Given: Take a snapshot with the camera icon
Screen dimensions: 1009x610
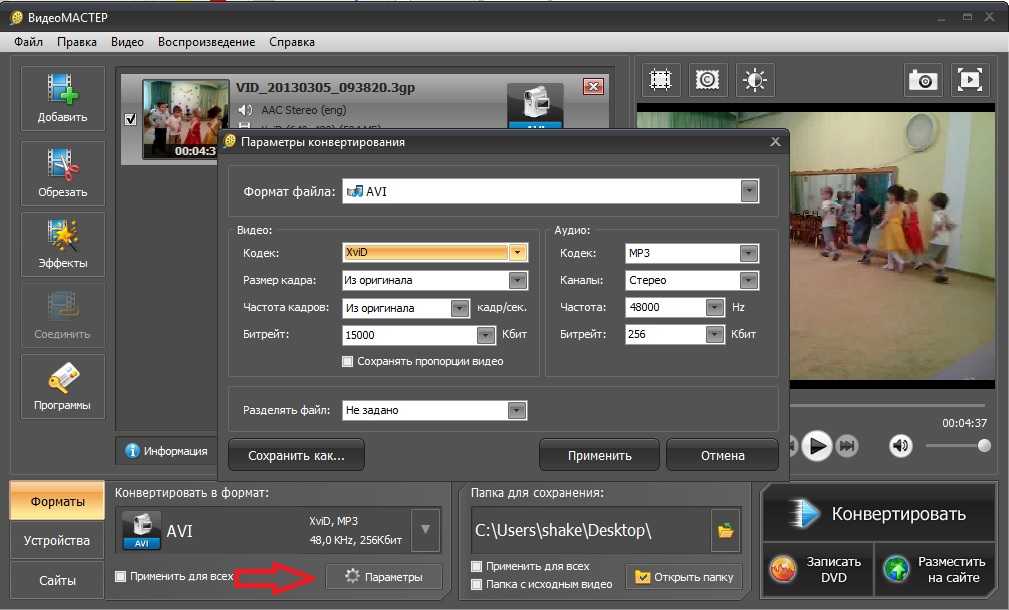Looking at the screenshot, I should tap(923, 80).
